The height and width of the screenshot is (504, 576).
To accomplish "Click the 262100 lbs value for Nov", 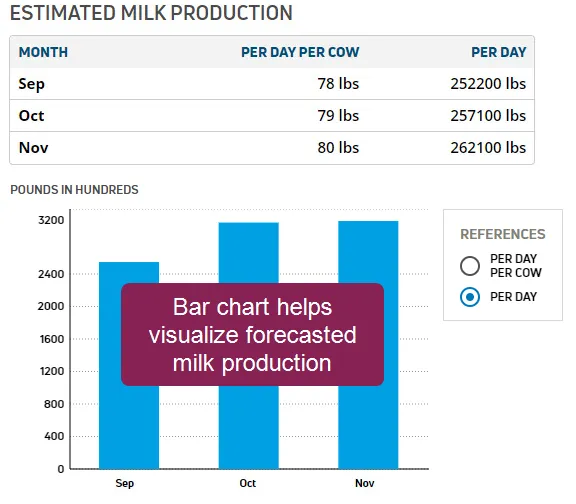I will pyautogui.click(x=488, y=148).
